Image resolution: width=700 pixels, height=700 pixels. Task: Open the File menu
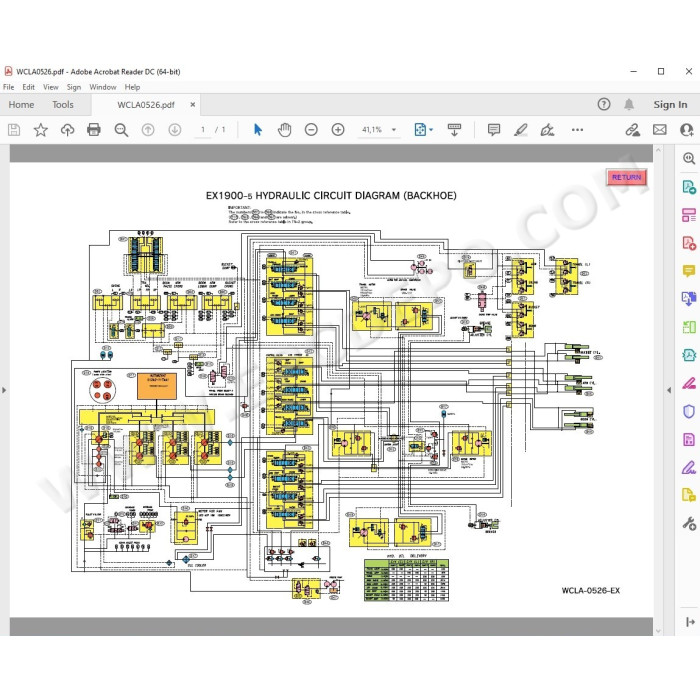(x=8, y=87)
